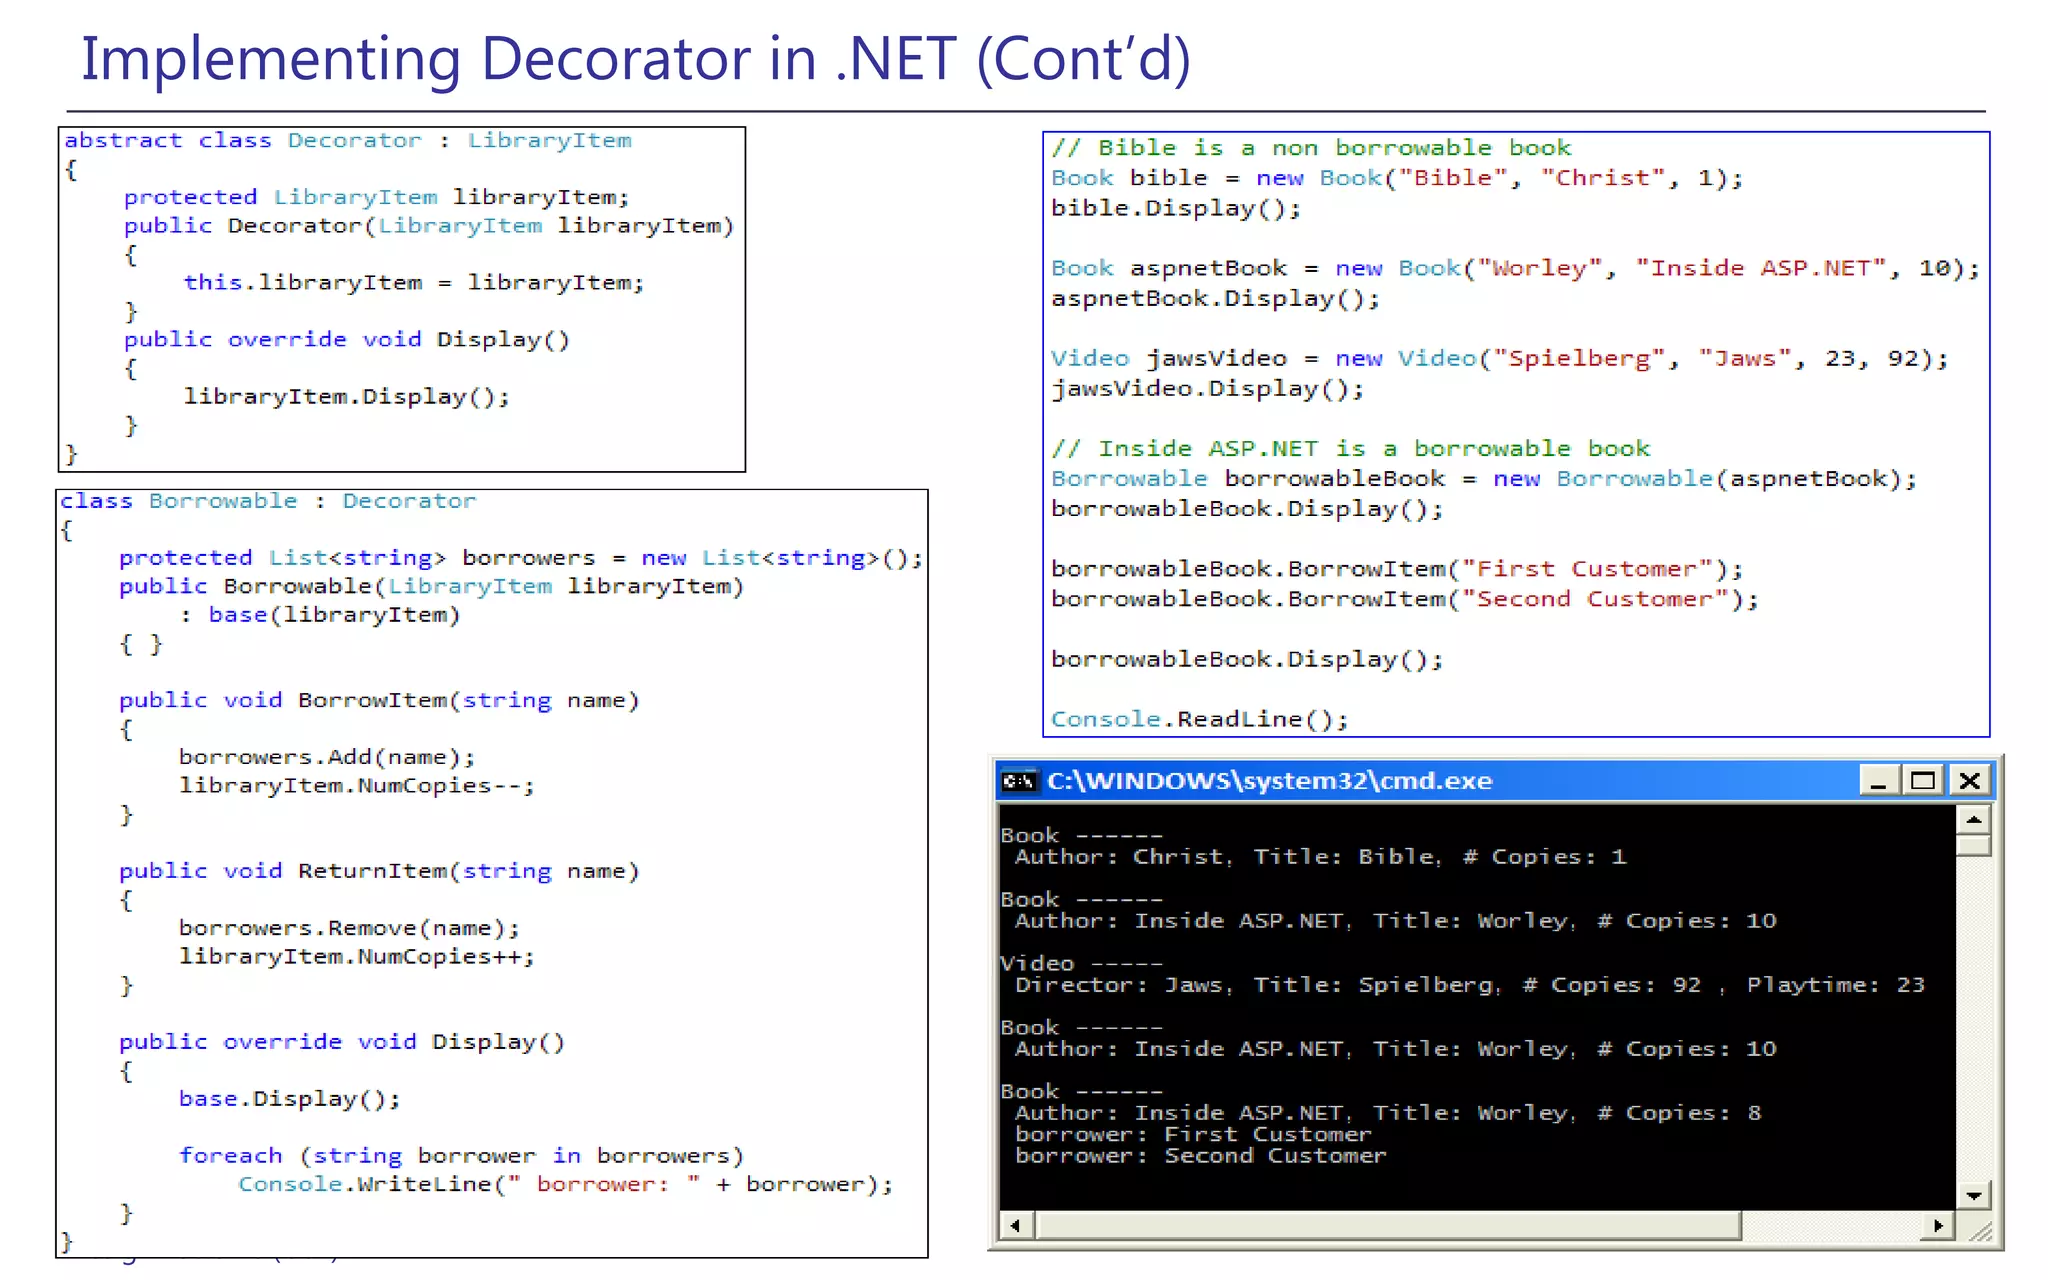Viewport: 2048px width, 1280px height.
Task: Click the slide title Implementing Decorator in .NET
Action: 636,58
